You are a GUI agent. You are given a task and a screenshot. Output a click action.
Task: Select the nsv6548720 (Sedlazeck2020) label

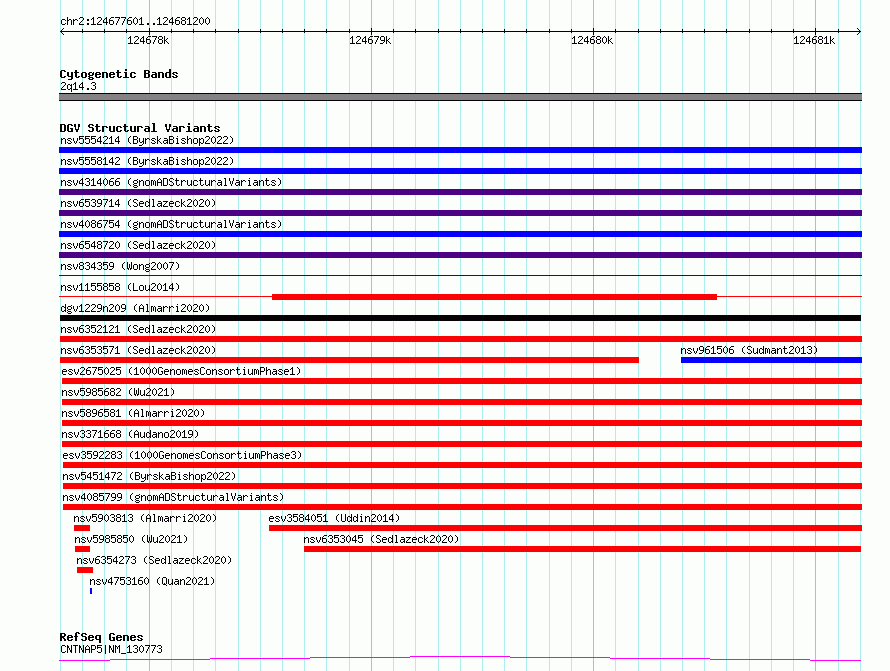point(138,245)
